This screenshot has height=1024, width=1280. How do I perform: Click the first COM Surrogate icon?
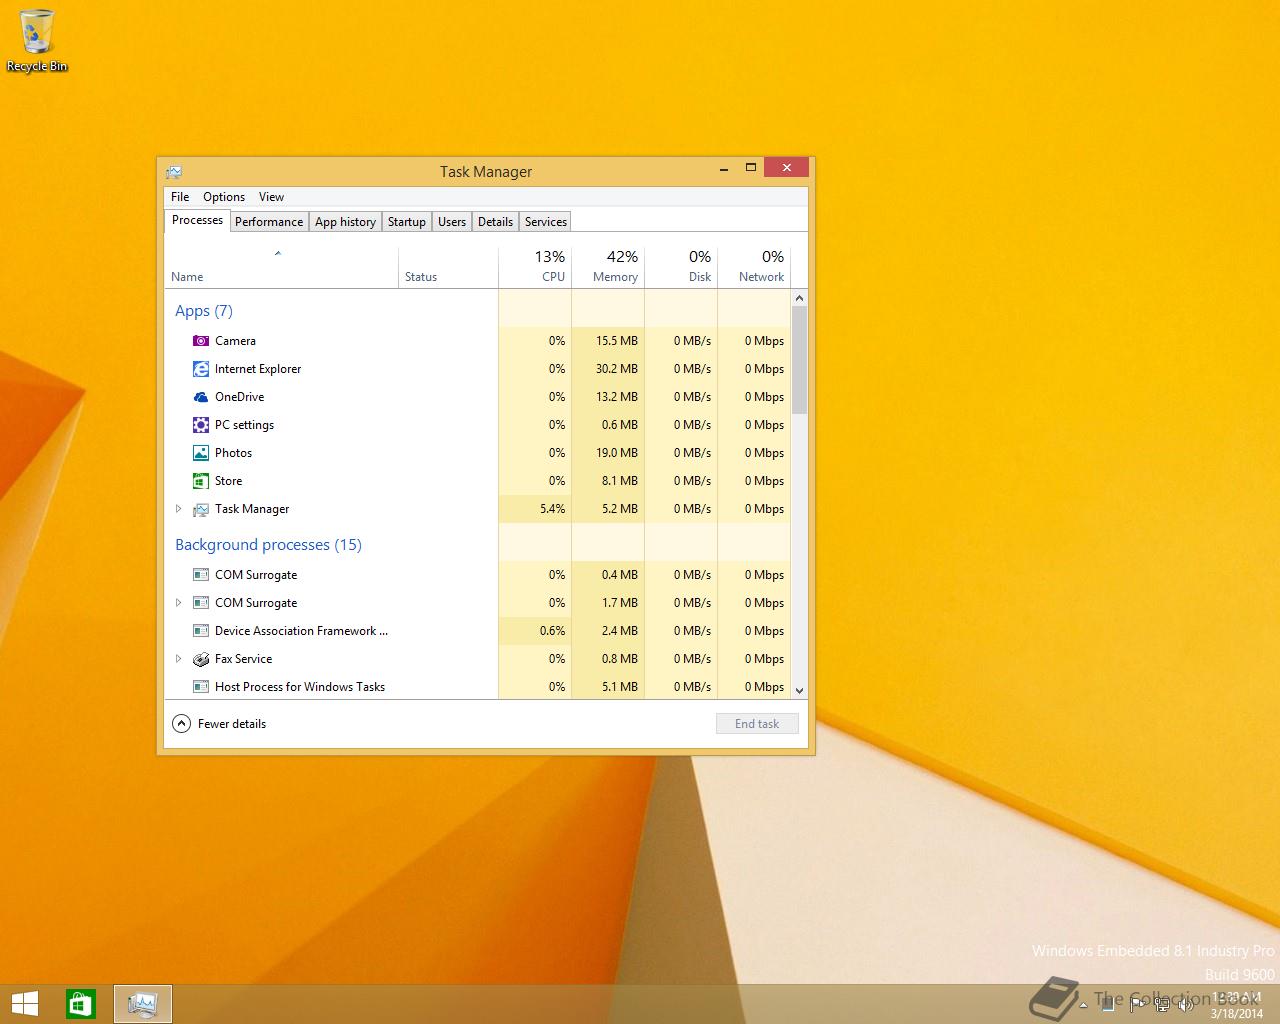(201, 575)
